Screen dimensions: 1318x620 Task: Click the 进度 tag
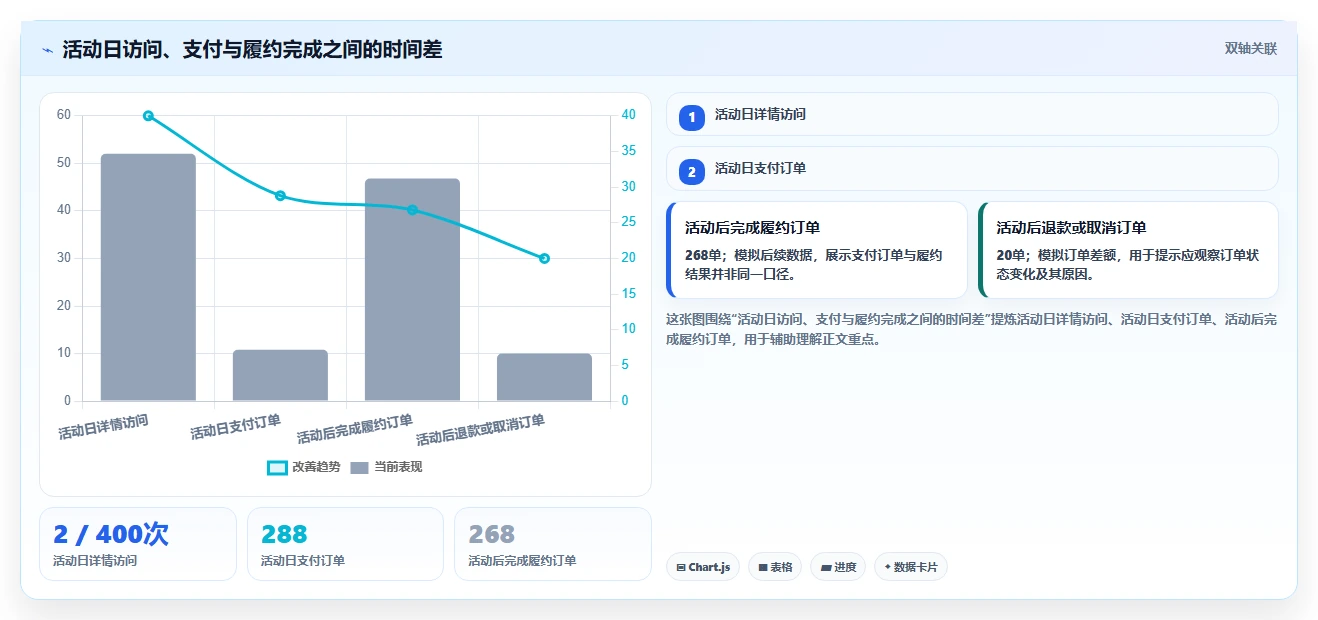(x=838, y=567)
